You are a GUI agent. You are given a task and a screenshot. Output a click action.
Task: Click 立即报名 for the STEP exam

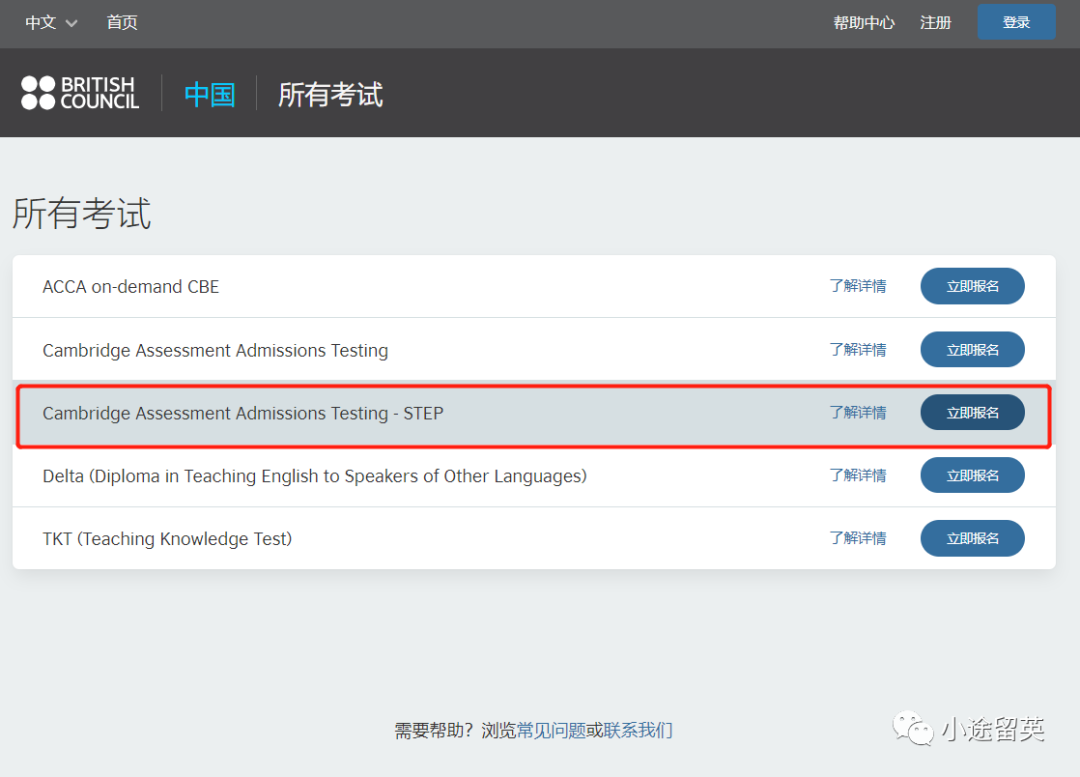972,413
